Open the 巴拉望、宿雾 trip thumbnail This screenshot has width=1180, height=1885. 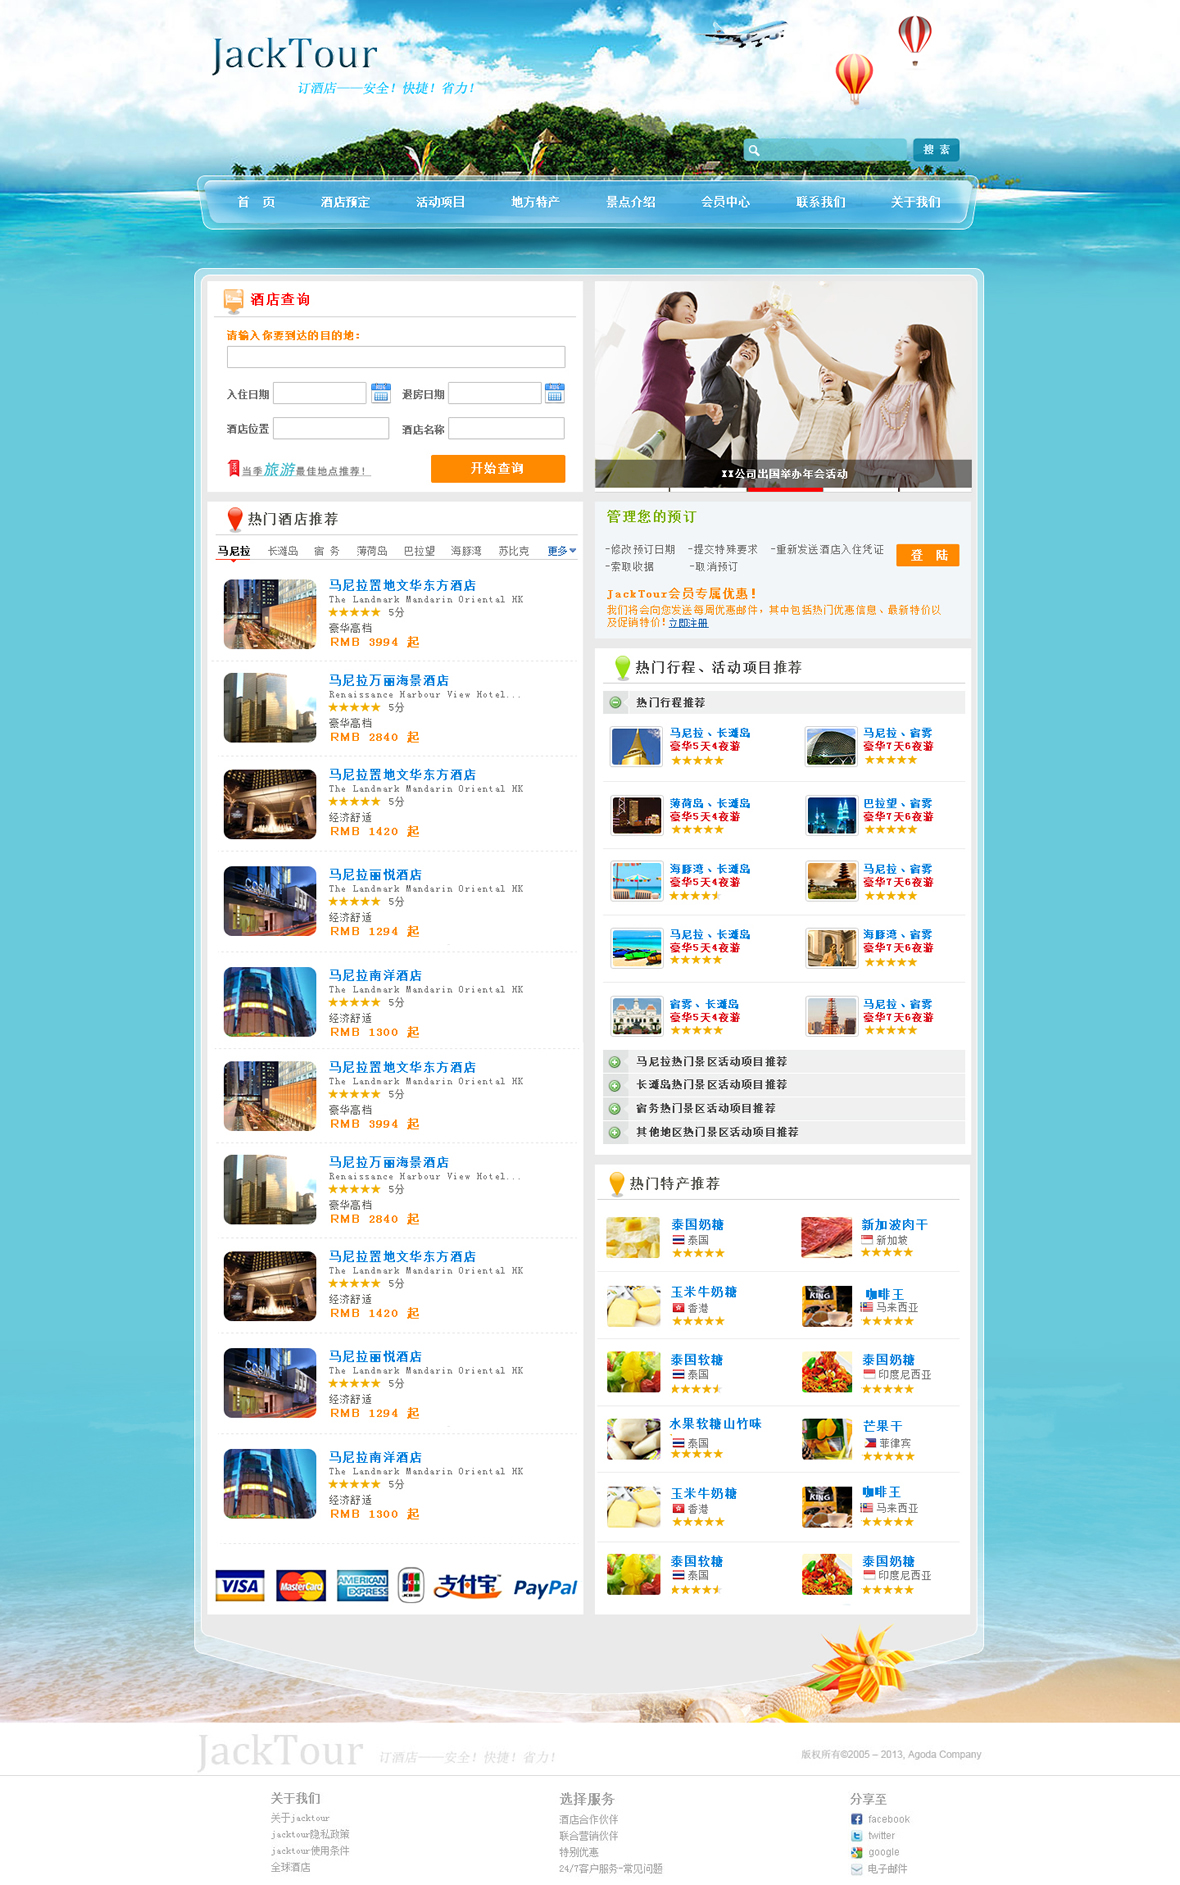pos(832,815)
